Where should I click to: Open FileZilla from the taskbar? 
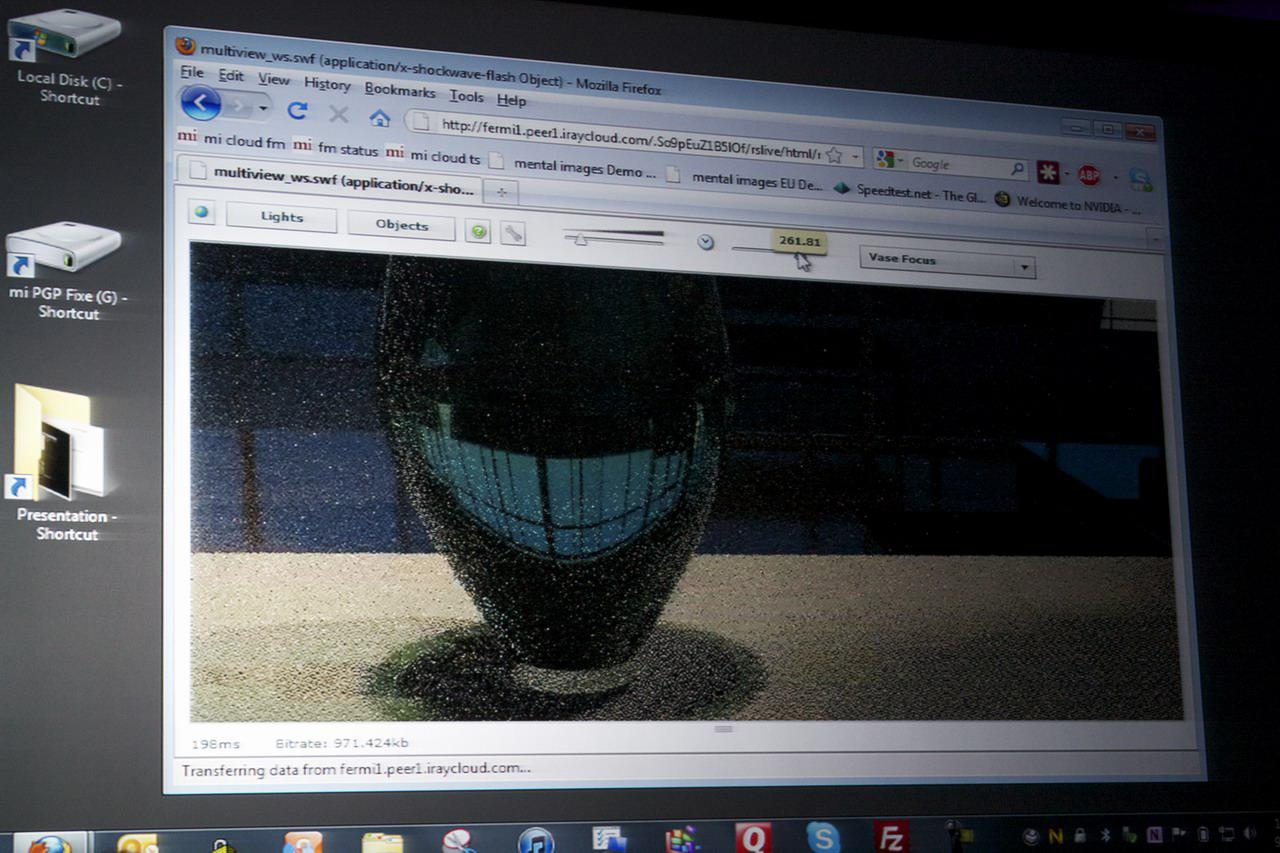[x=890, y=837]
